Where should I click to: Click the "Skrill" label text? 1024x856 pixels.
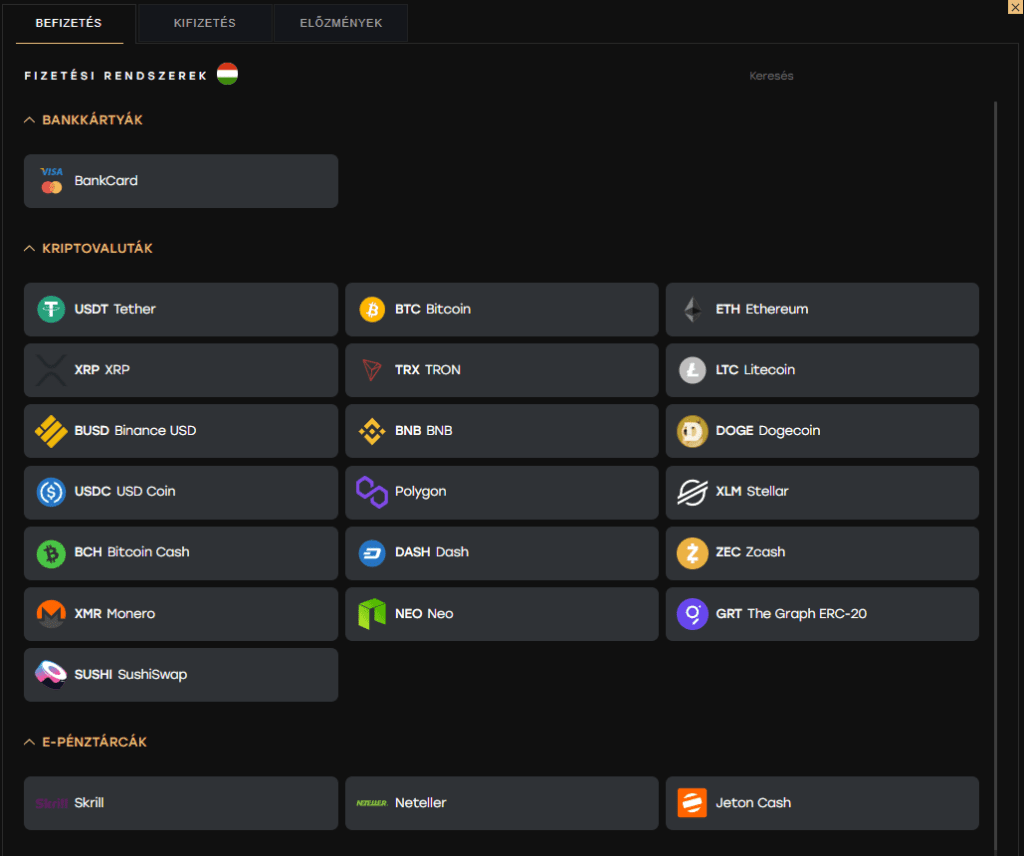pyautogui.click(x=89, y=803)
